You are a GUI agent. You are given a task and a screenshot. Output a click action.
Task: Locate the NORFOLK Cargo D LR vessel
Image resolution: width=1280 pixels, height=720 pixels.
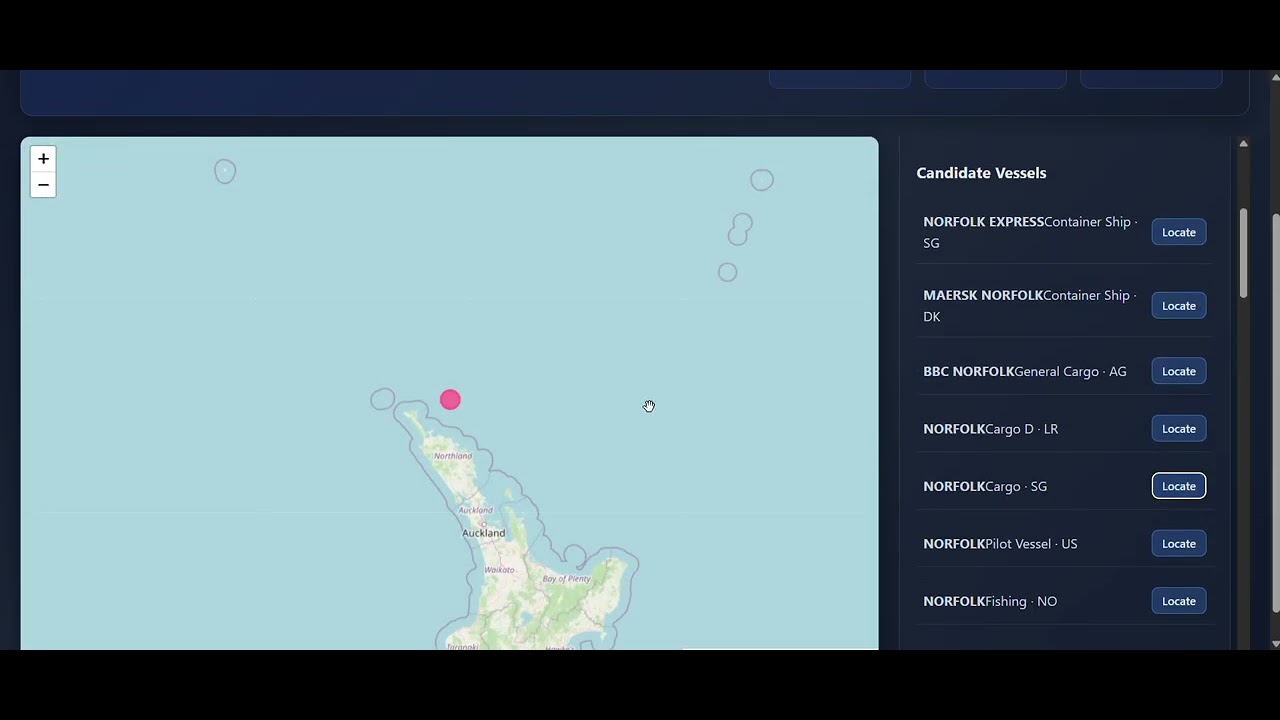pos(1179,429)
